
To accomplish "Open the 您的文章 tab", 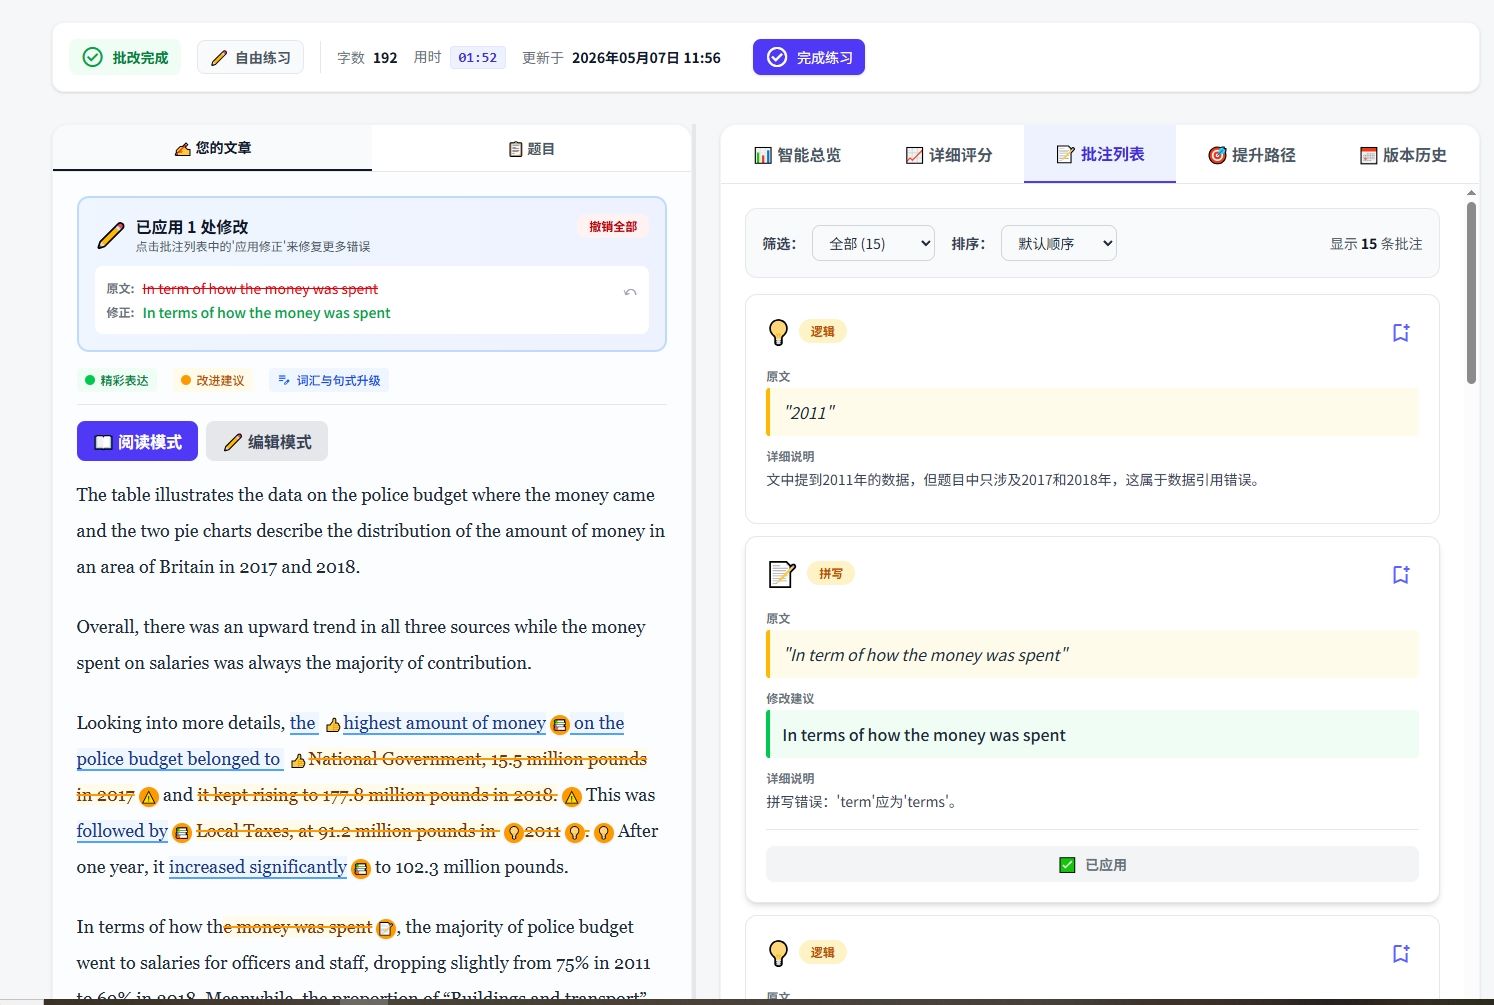I will 212,148.
